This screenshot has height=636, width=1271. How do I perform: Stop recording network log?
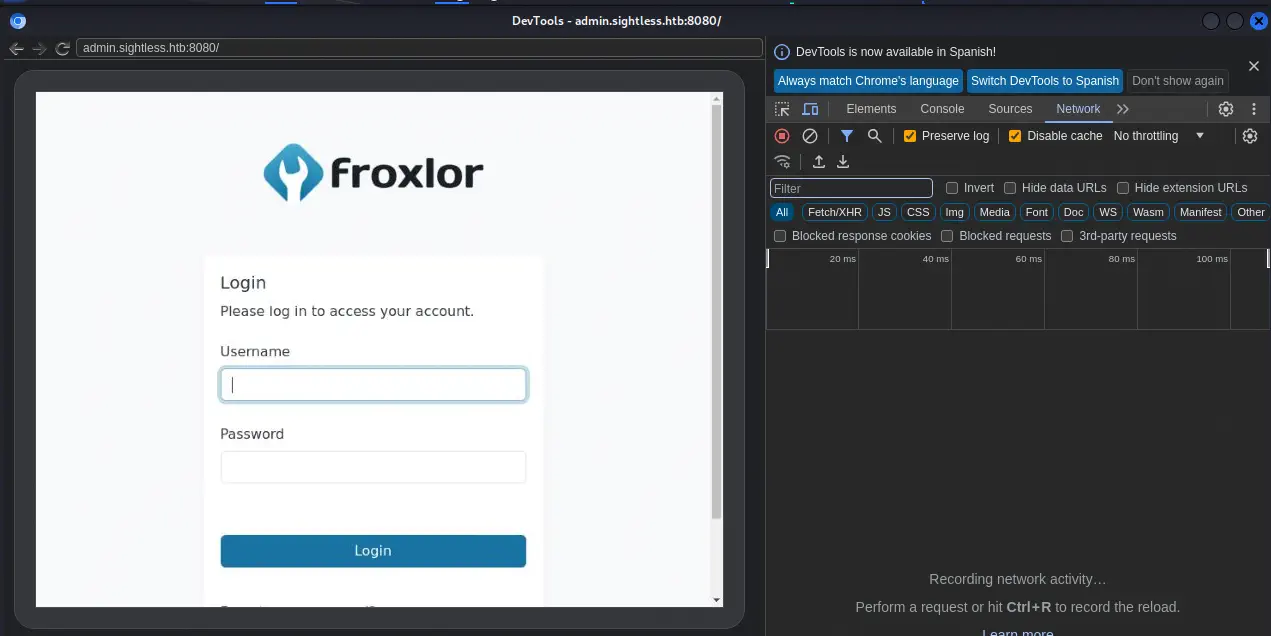[x=782, y=136]
